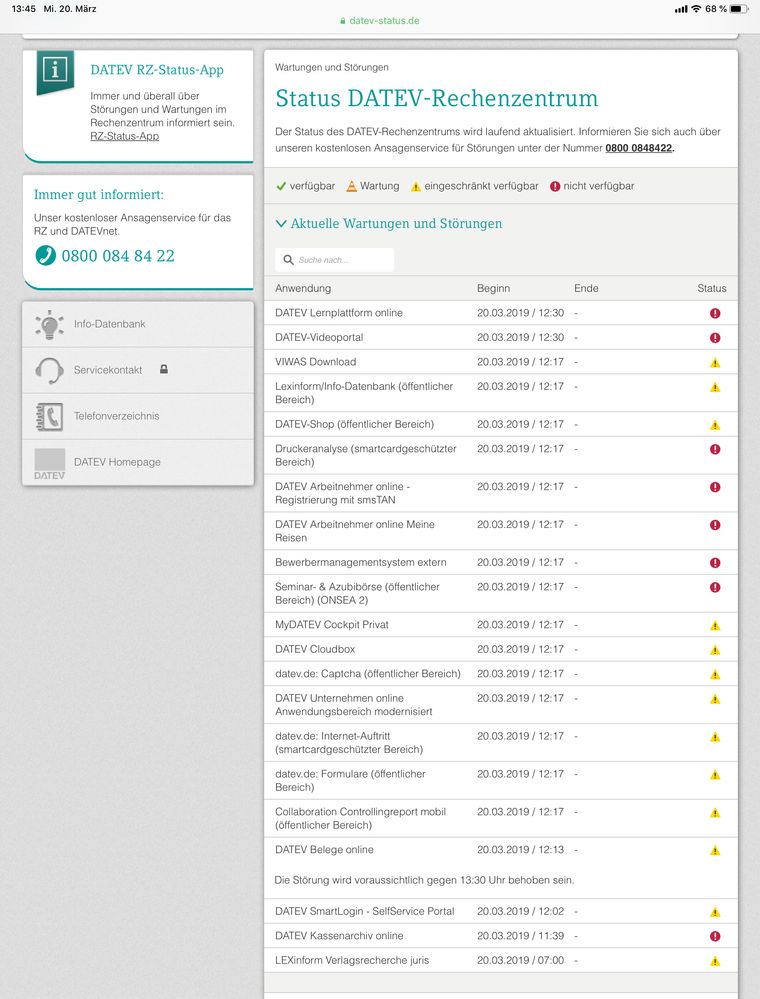Click the lock icon next to Servicekontakt
Screen dimensions: 760x999
[164, 370]
